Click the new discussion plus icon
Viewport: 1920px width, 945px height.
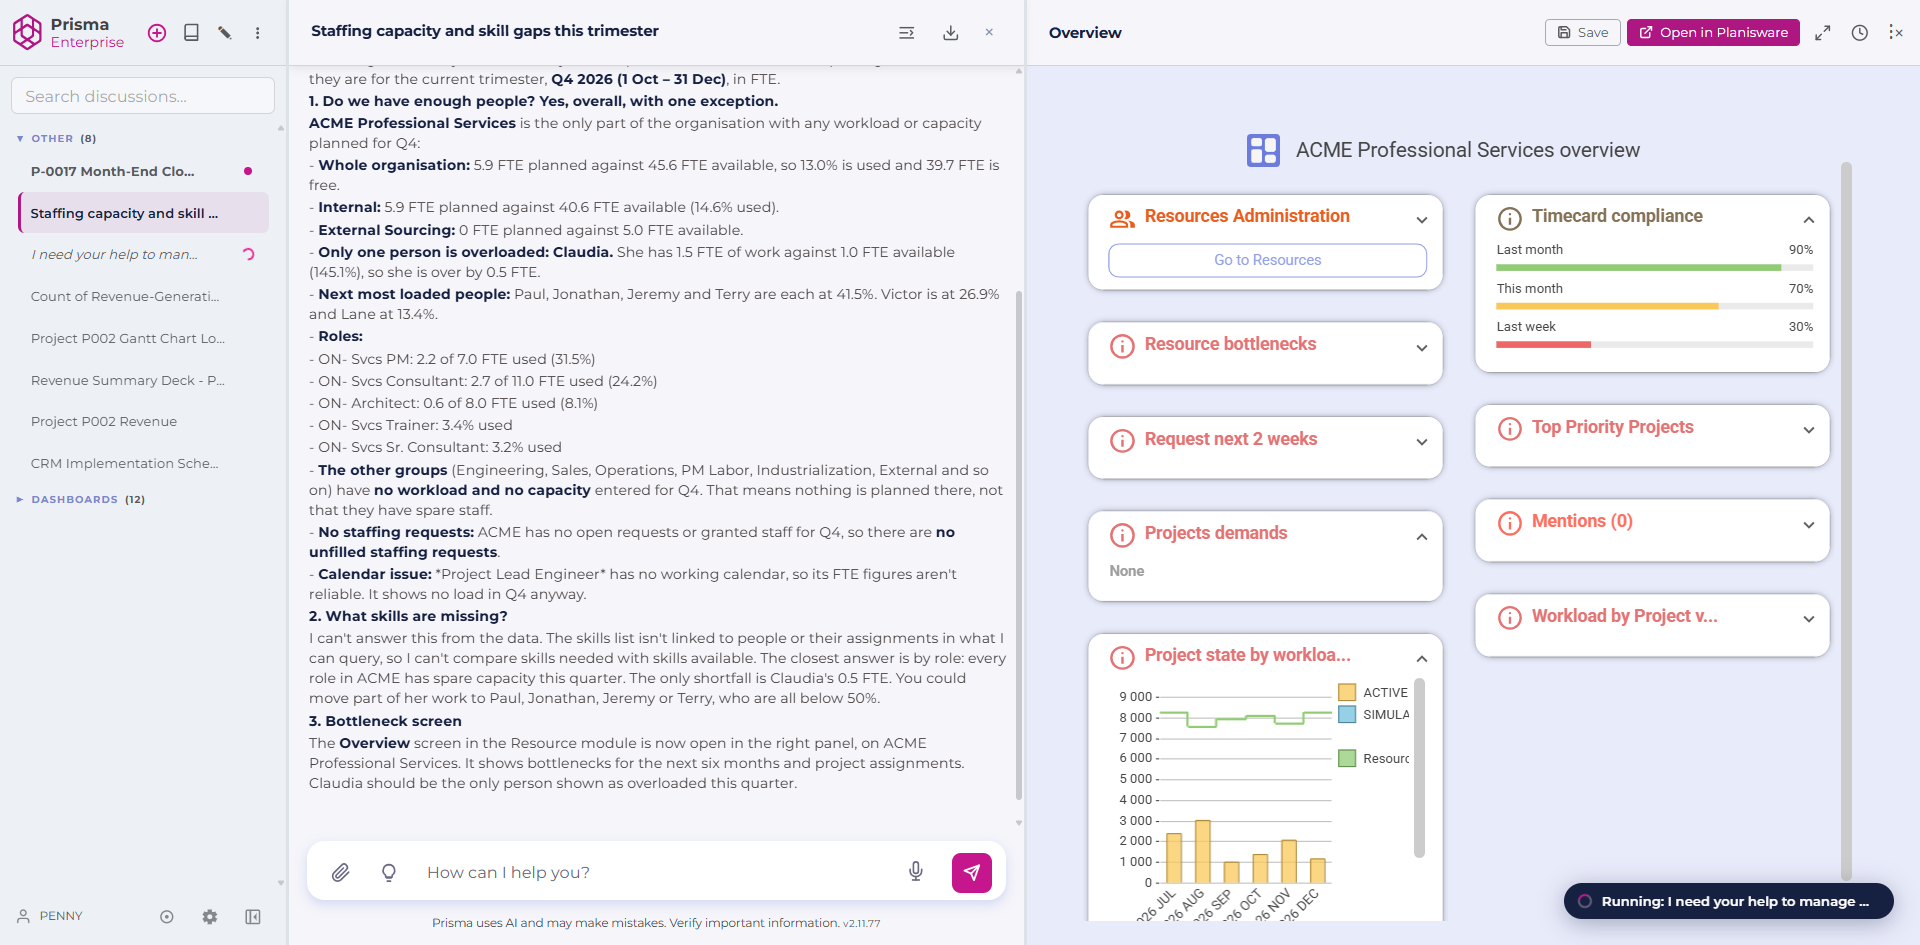click(157, 33)
